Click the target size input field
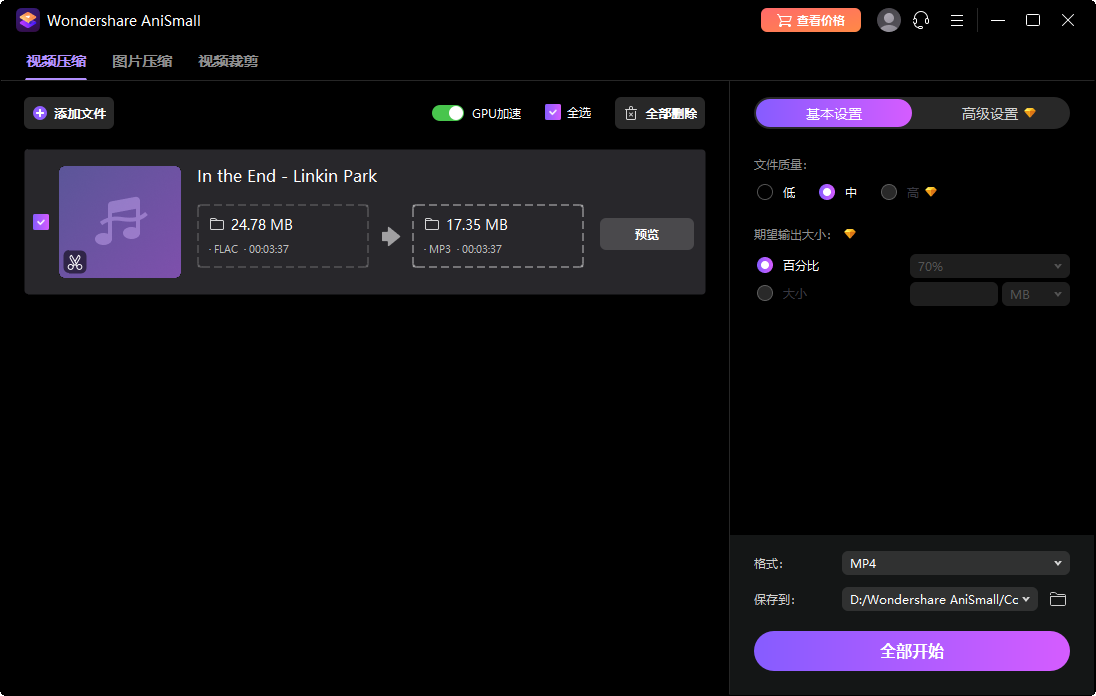Screen dimensions: 1096x696 tap(953, 294)
